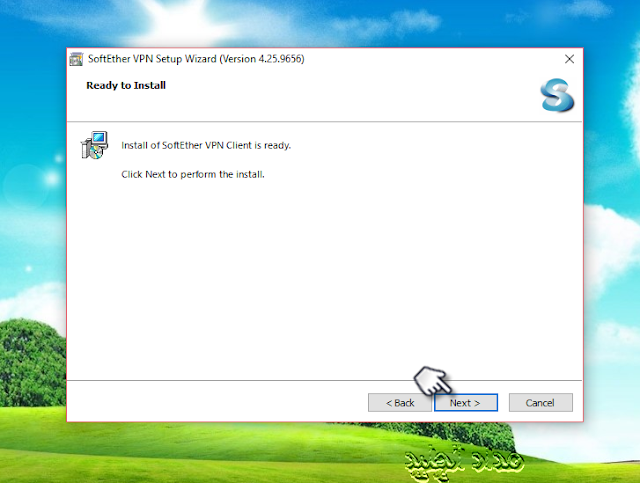Click 'Install of SoftEther VPN Client is ready.' text
Image resolution: width=640 pixels, height=483 pixels.
206,145
